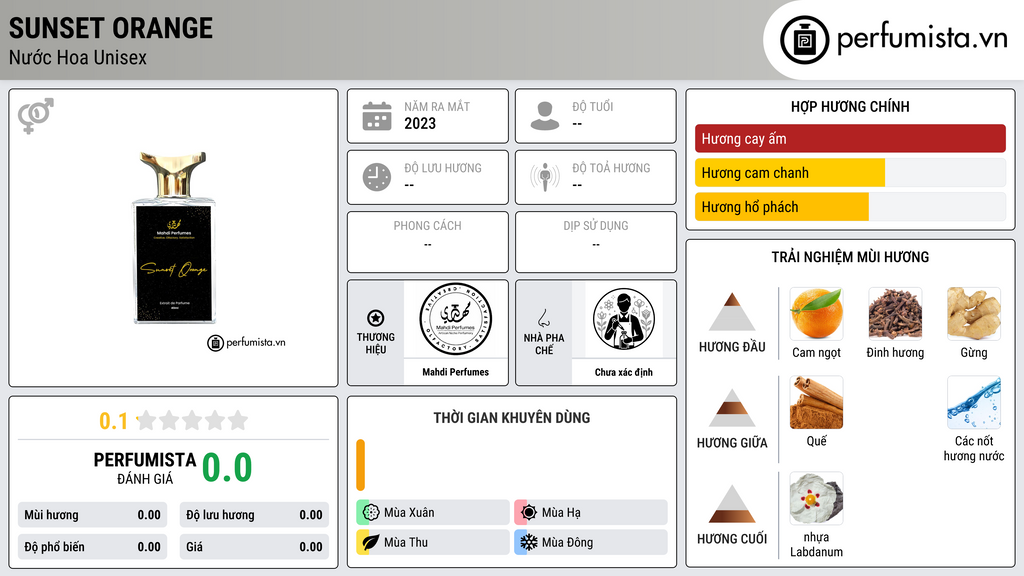
Task: Click the Hương hổ phách accord bar
Action: tap(850, 207)
